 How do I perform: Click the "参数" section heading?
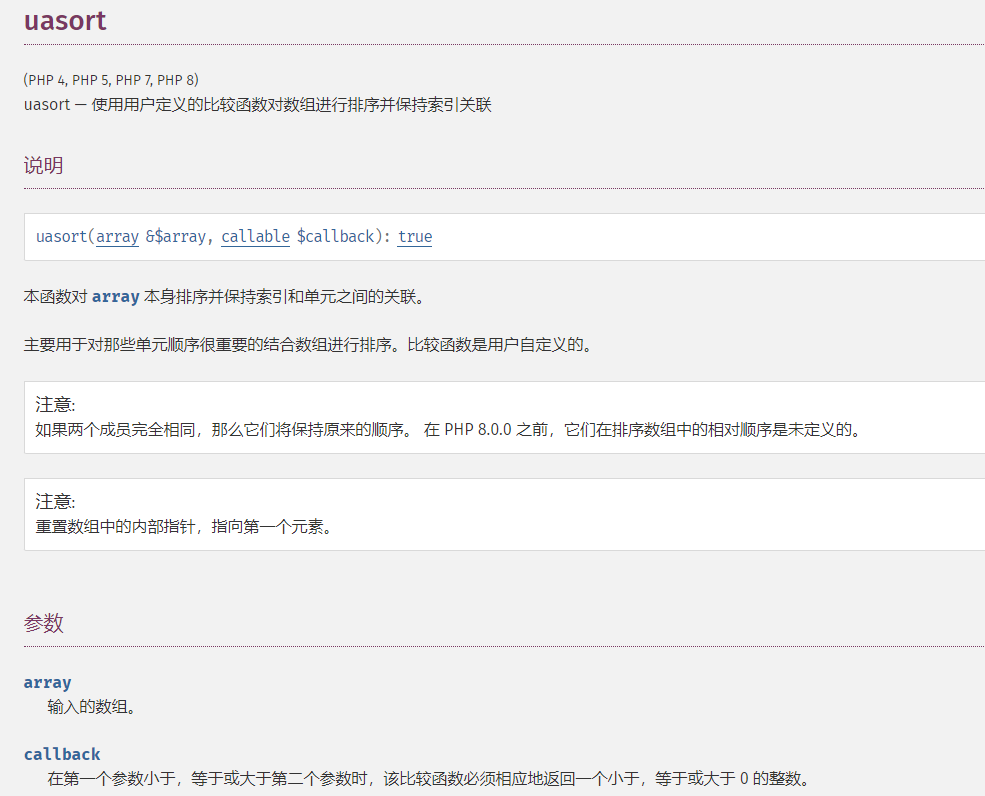click(44, 624)
